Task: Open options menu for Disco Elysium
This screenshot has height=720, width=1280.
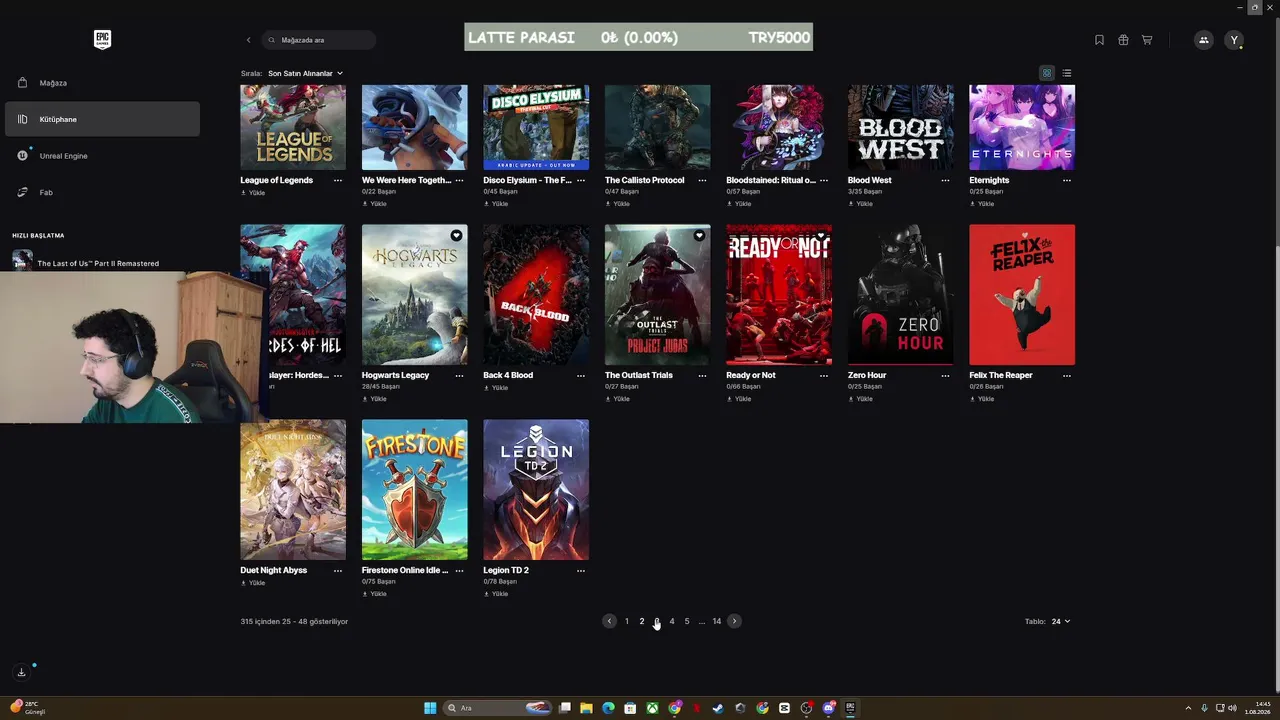Action: [x=581, y=180]
